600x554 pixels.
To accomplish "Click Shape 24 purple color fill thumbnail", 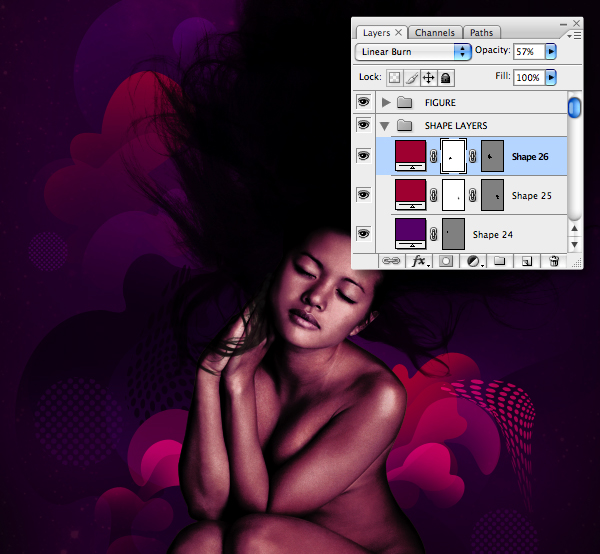I will [x=411, y=234].
